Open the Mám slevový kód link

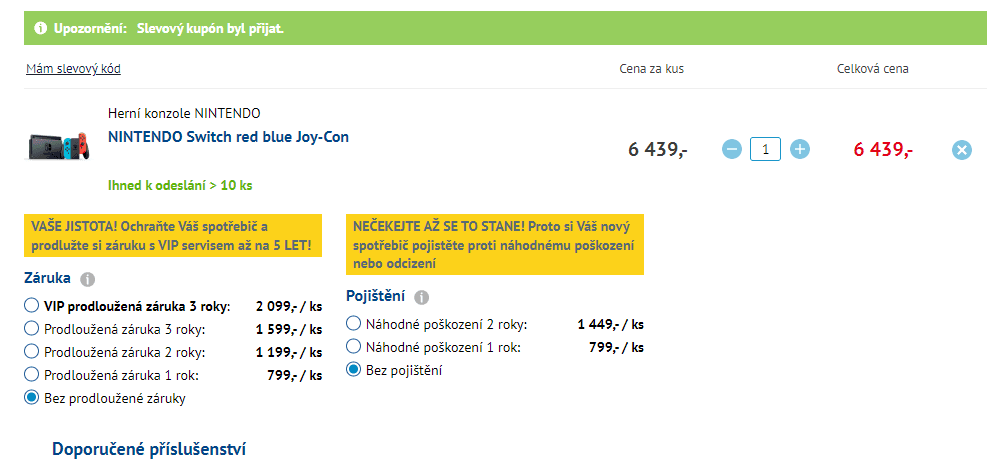click(73, 69)
